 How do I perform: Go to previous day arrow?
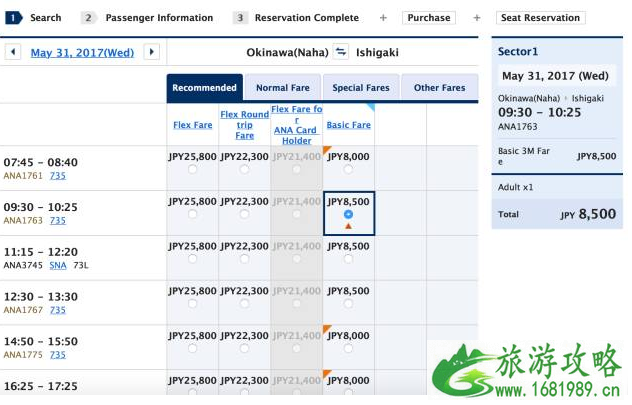pyautogui.click(x=13, y=52)
